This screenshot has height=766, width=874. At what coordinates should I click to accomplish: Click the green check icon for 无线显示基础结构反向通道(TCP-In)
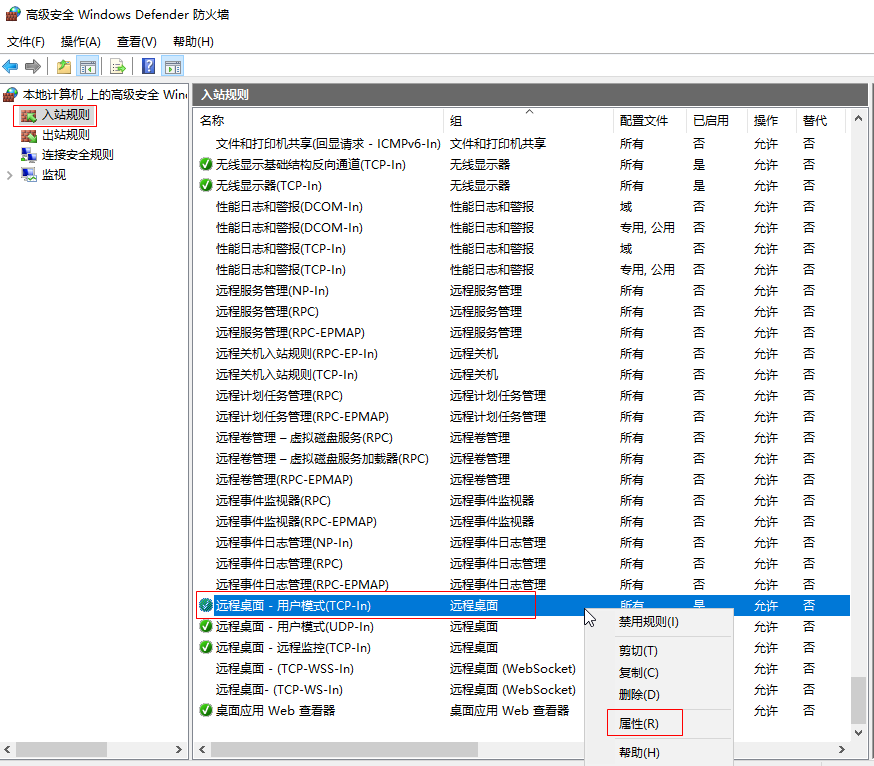click(x=206, y=164)
